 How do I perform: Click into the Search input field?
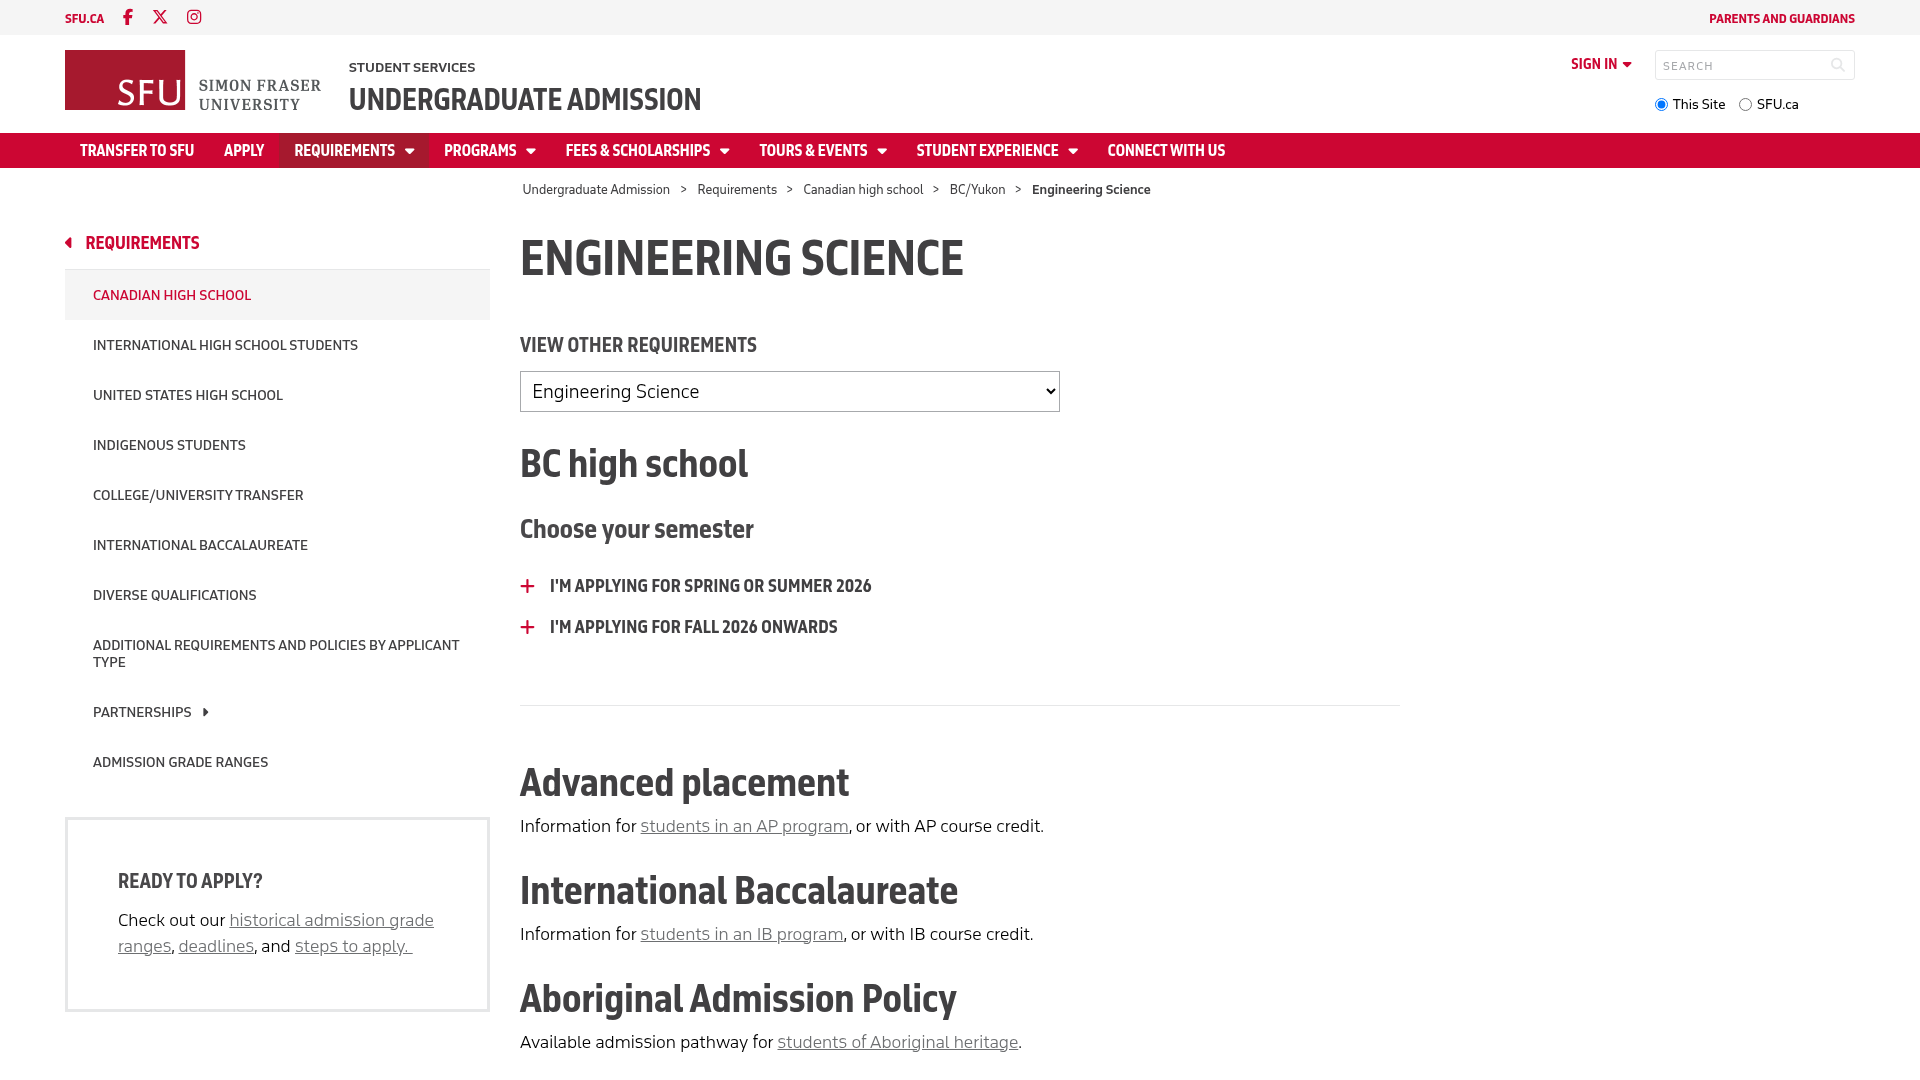pos(1740,65)
